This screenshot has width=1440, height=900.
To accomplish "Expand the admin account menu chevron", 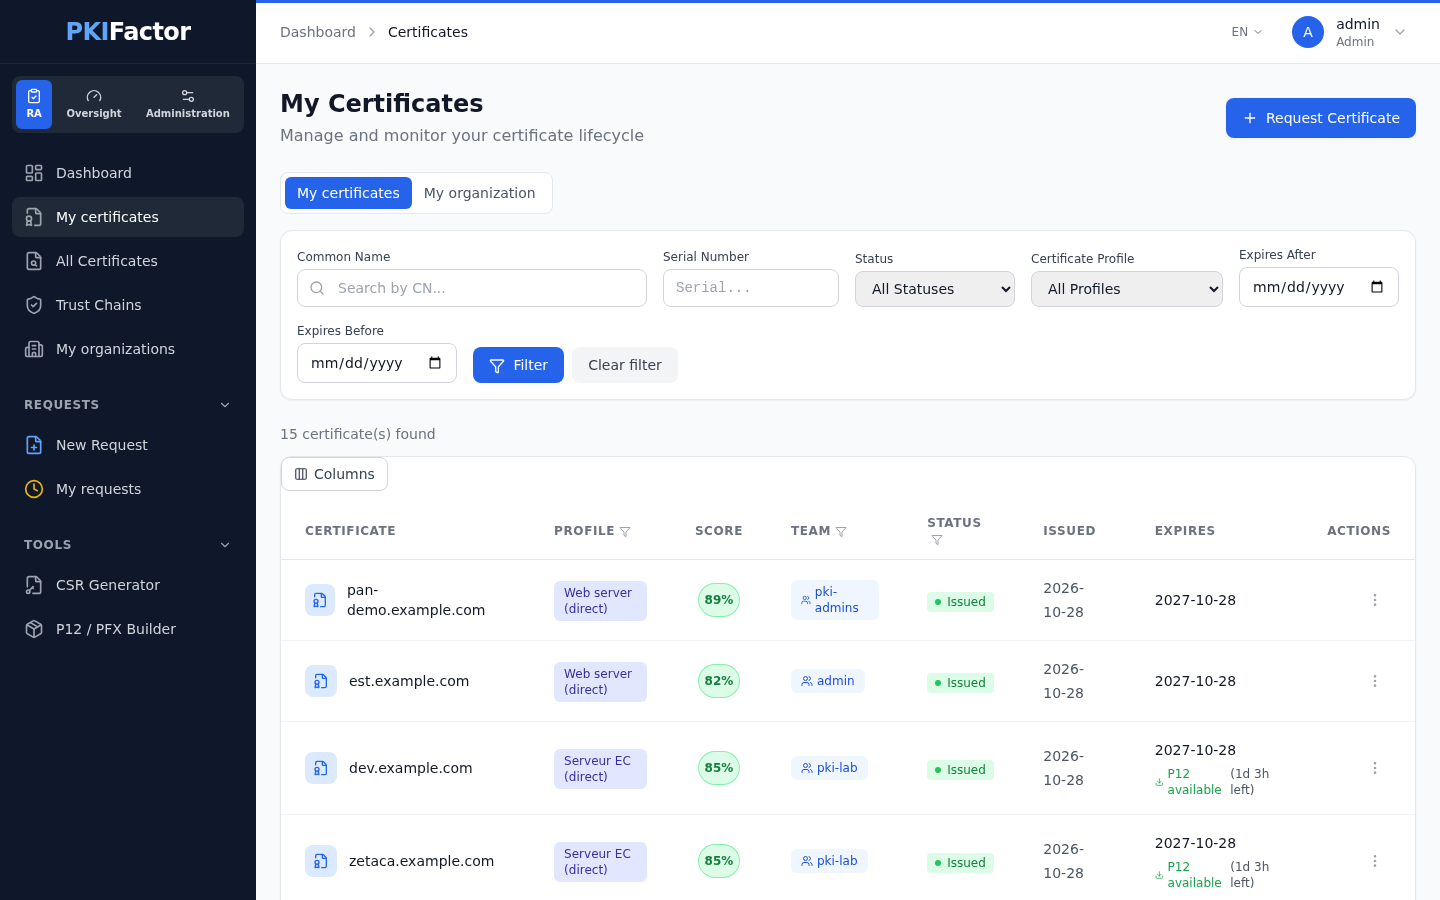I will (1400, 32).
